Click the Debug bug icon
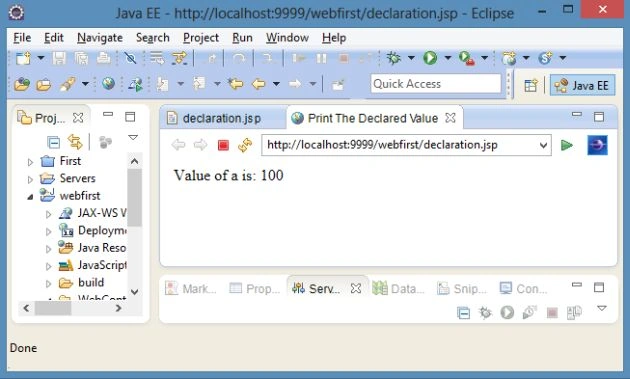The image size is (630, 379). tap(393, 59)
